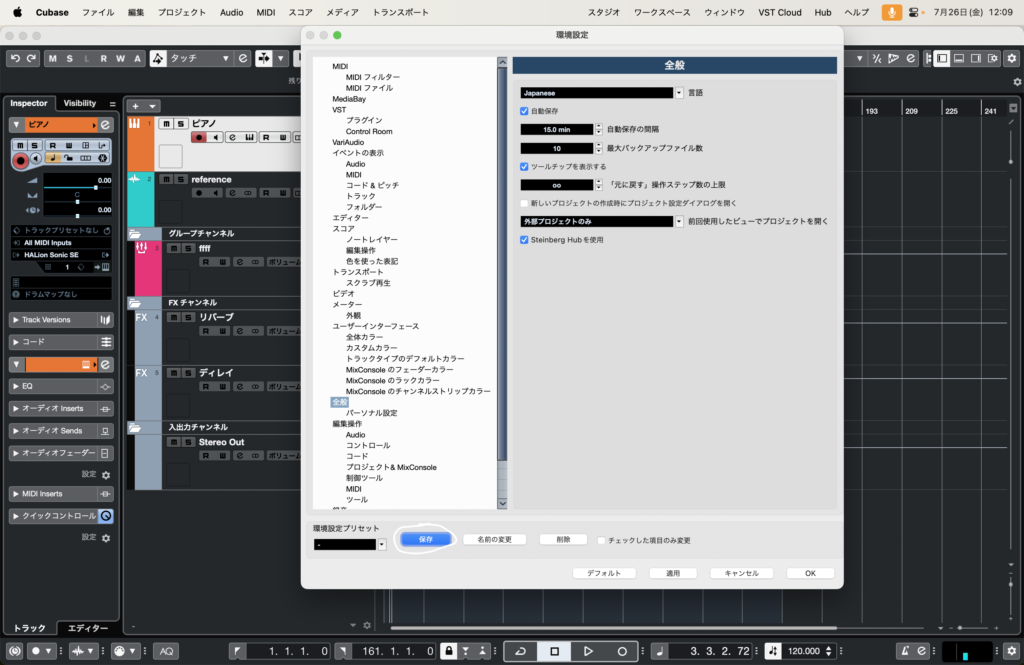
Task: Uncheck the 自動保存 checkbox
Action: [525, 111]
